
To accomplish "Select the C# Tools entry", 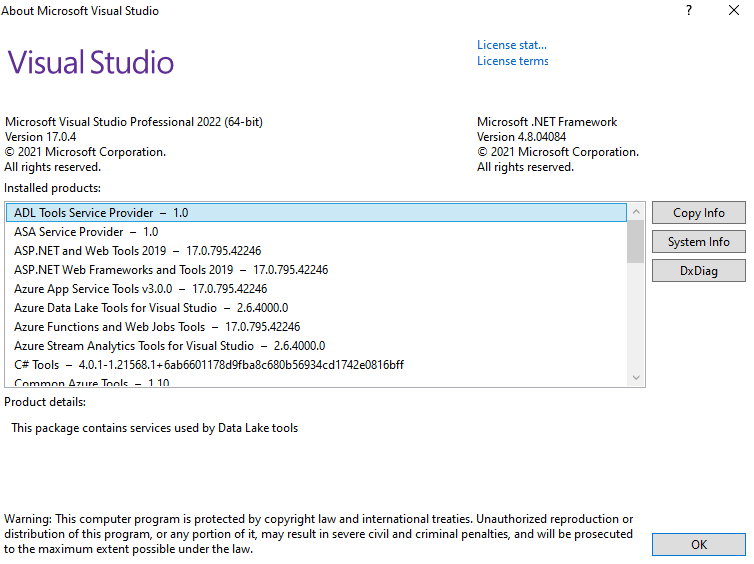I will pos(316,364).
